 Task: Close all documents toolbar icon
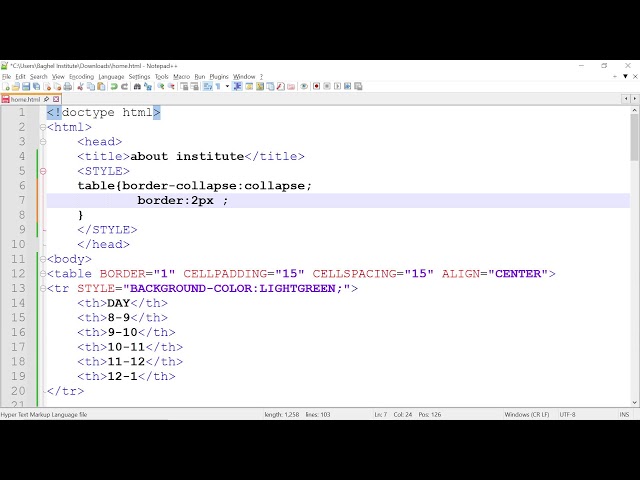point(58,86)
